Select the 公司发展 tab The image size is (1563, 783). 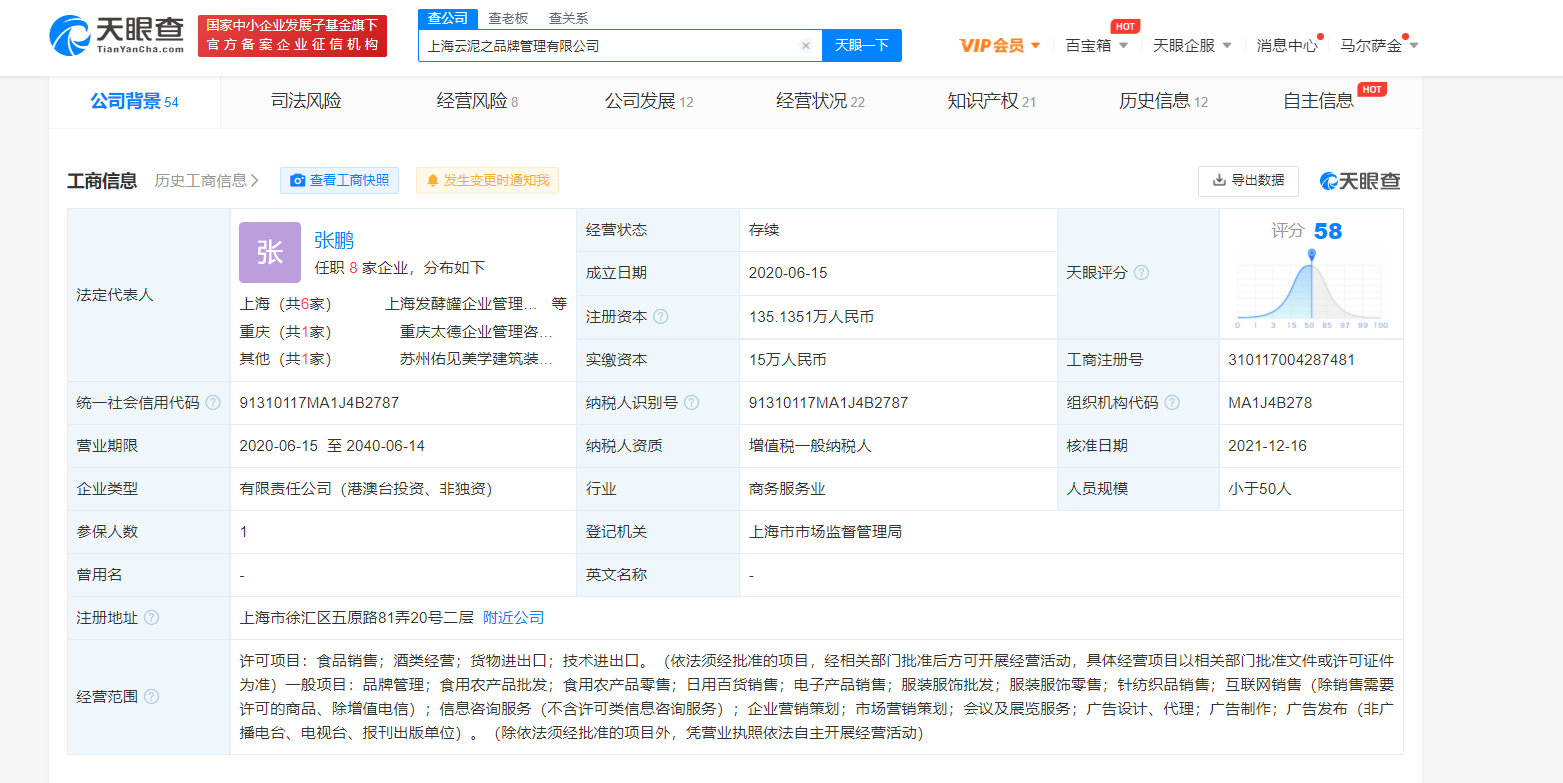649,101
